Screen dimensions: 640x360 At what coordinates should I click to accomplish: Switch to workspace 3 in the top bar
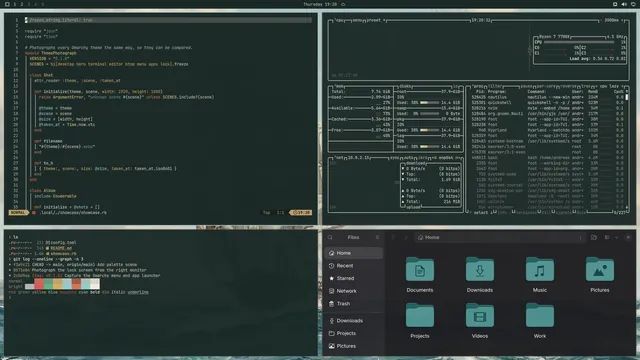pos(29,4)
